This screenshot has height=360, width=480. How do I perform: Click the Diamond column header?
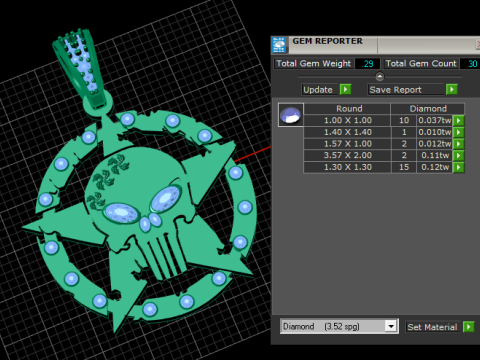428,109
